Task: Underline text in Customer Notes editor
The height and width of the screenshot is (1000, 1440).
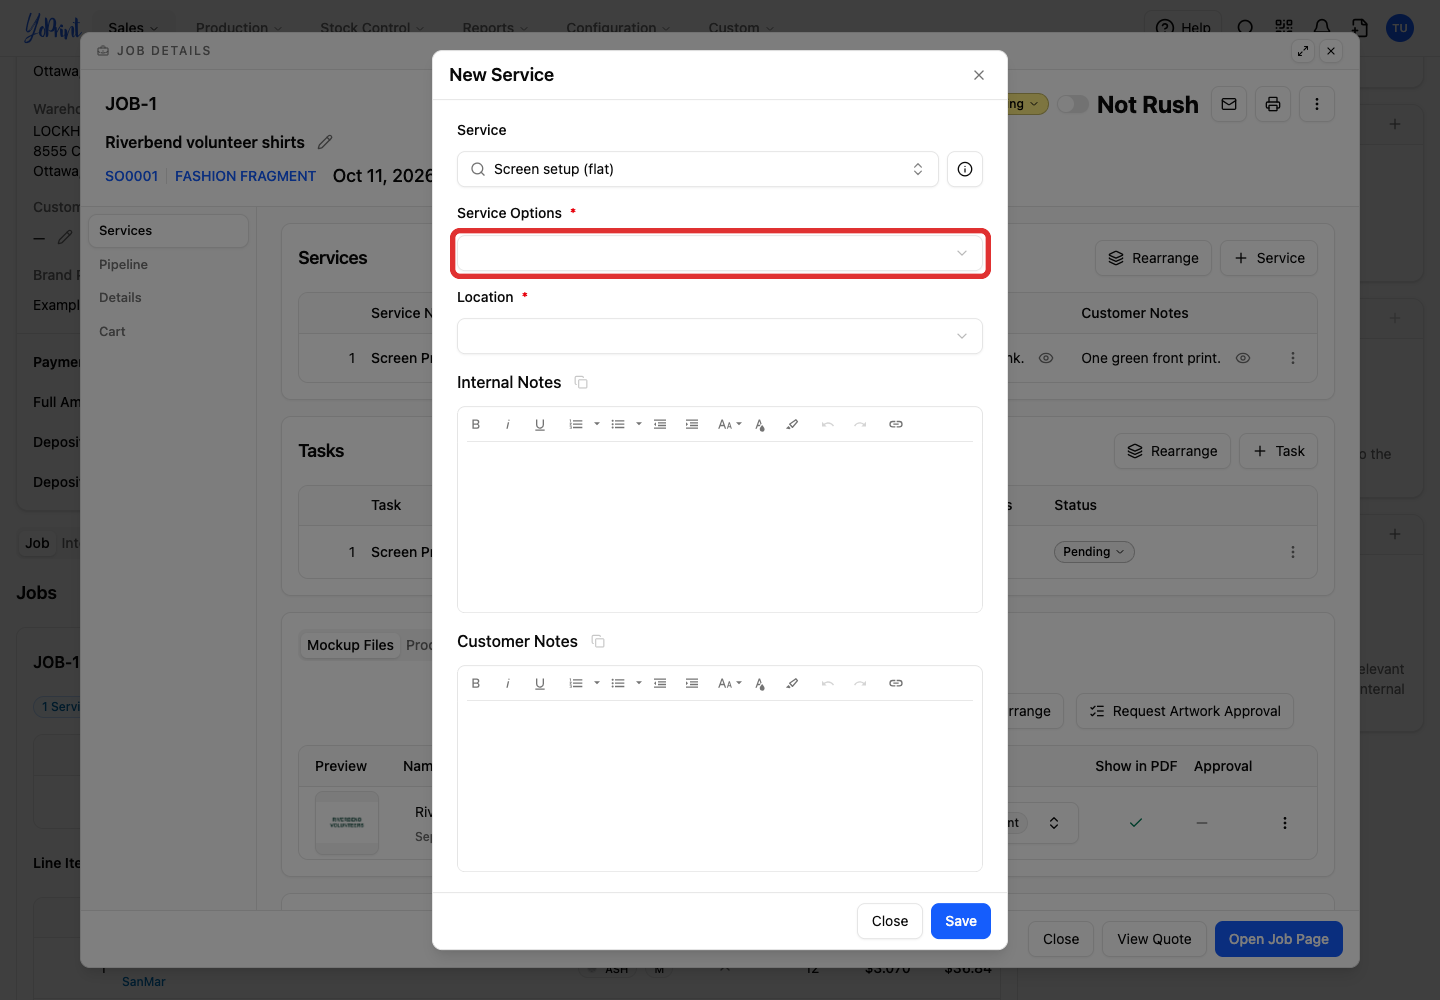Action: tap(540, 683)
